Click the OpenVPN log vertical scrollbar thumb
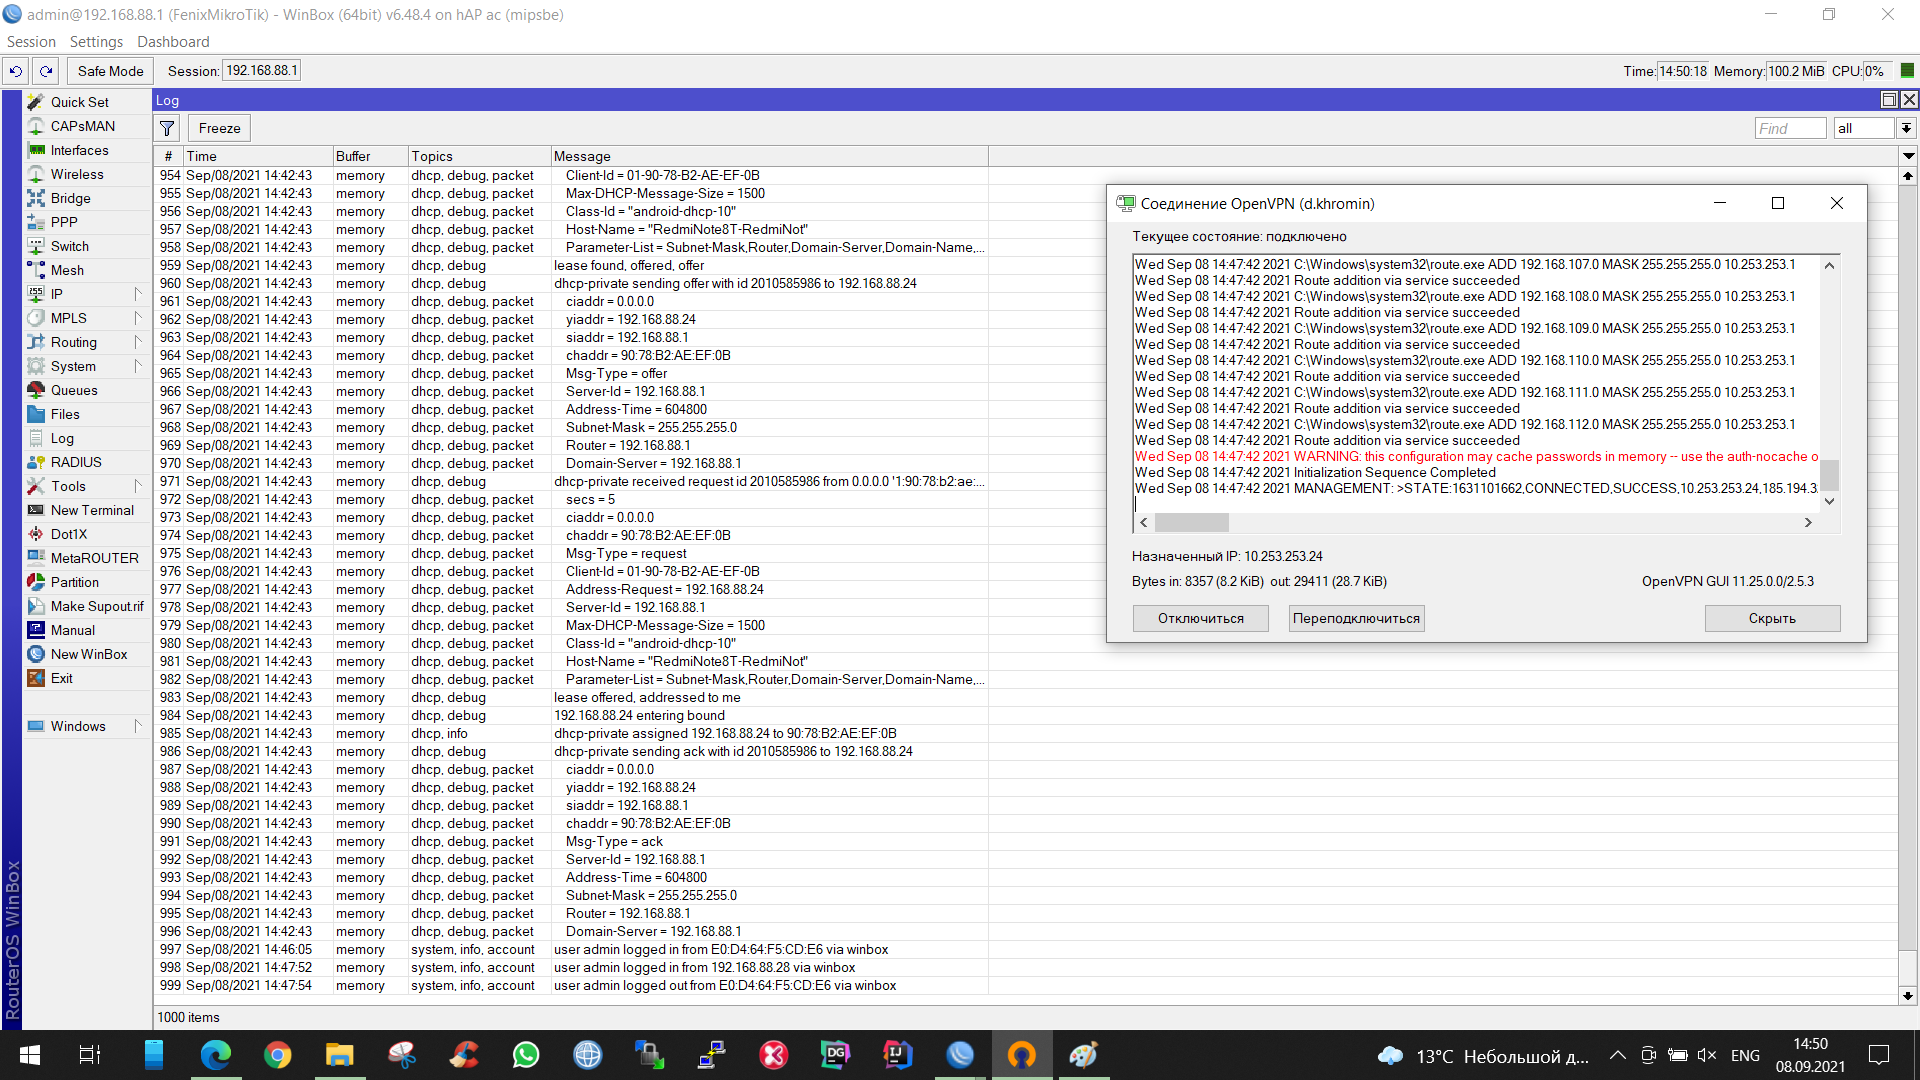1920x1080 pixels. [x=1829, y=475]
